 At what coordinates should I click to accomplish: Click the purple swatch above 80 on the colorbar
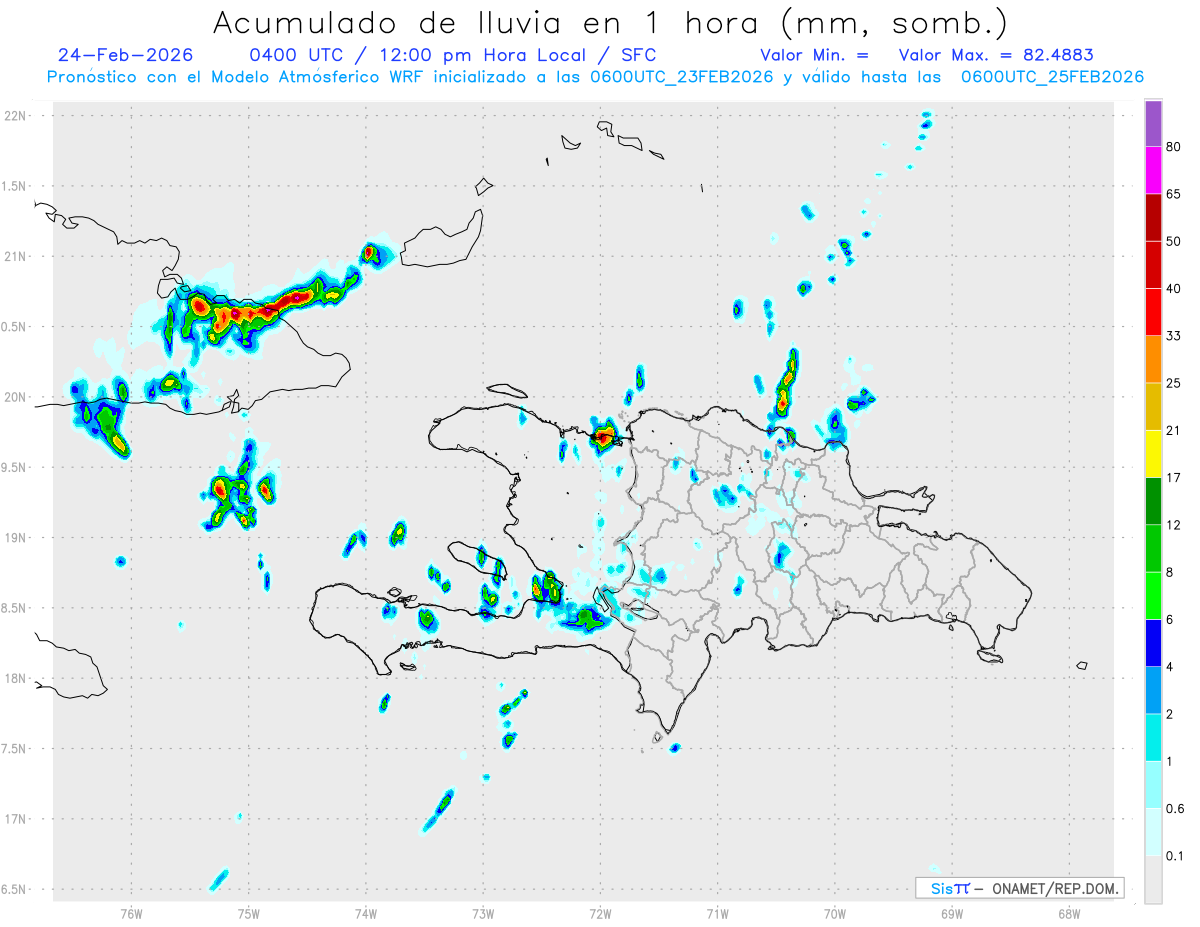coord(1153,124)
